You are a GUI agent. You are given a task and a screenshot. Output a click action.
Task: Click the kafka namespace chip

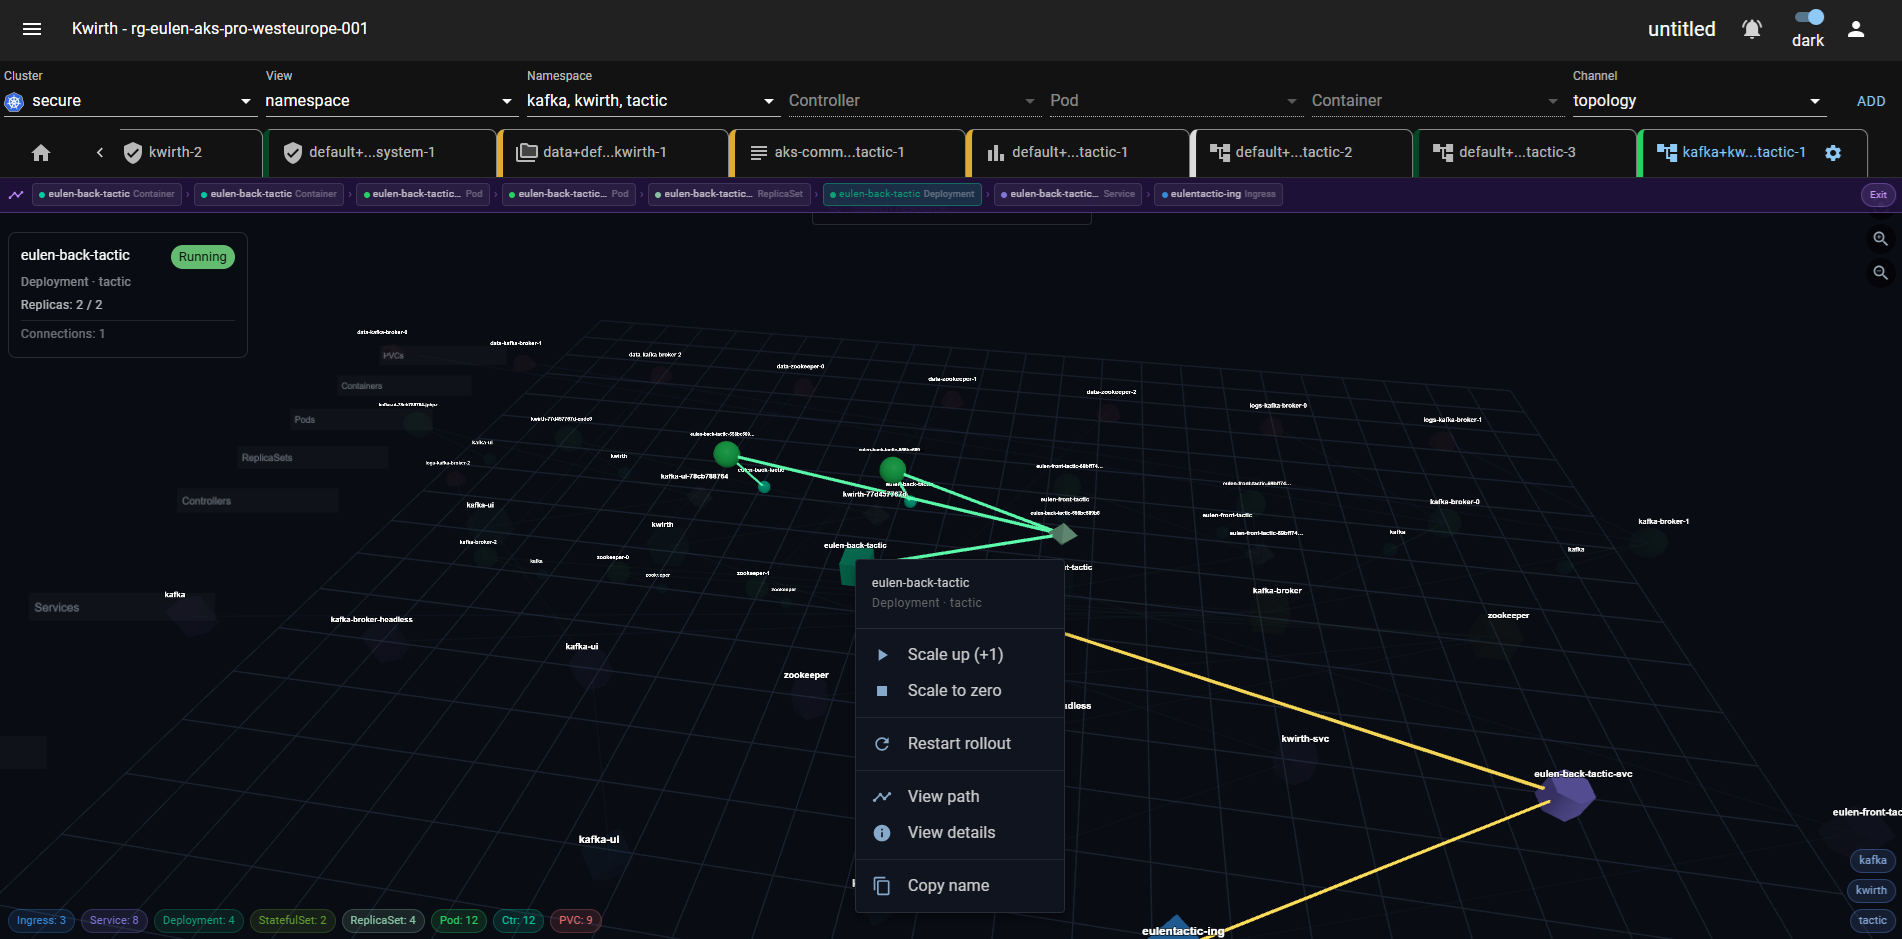point(1872,861)
